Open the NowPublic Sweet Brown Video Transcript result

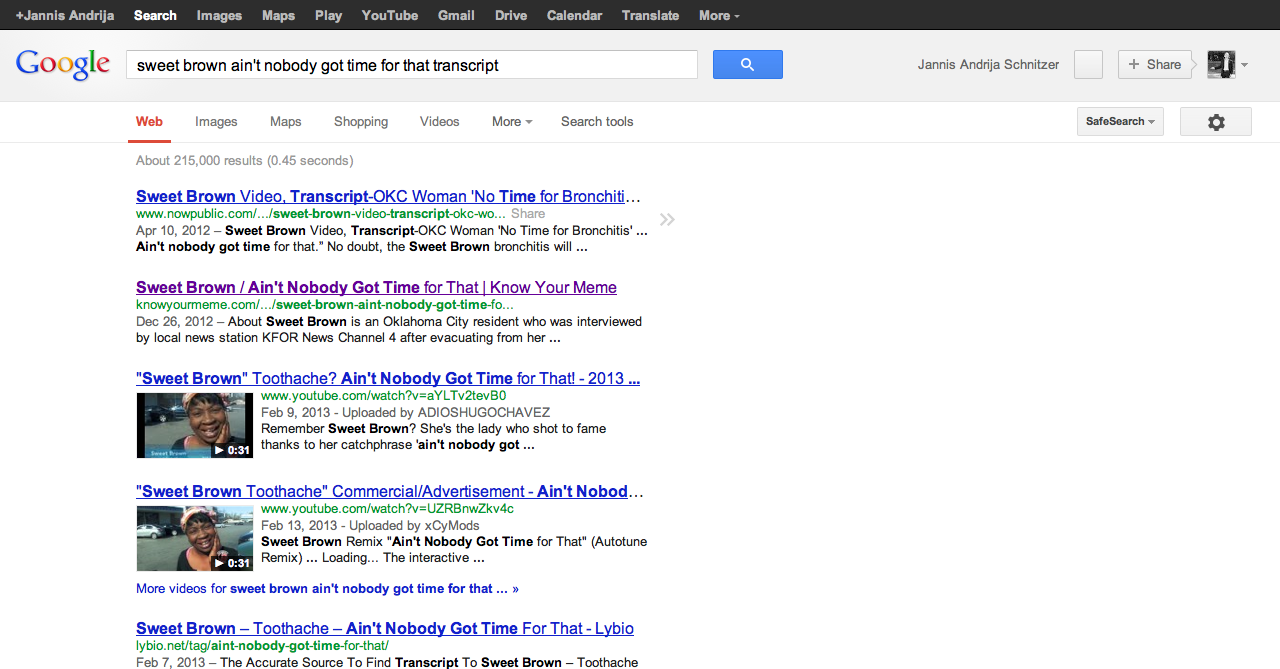coord(388,196)
